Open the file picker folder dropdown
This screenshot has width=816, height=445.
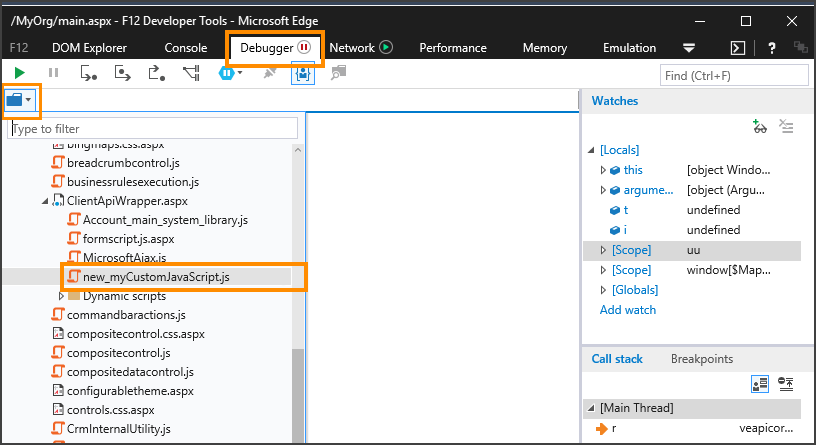pyautogui.click(x=20, y=100)
